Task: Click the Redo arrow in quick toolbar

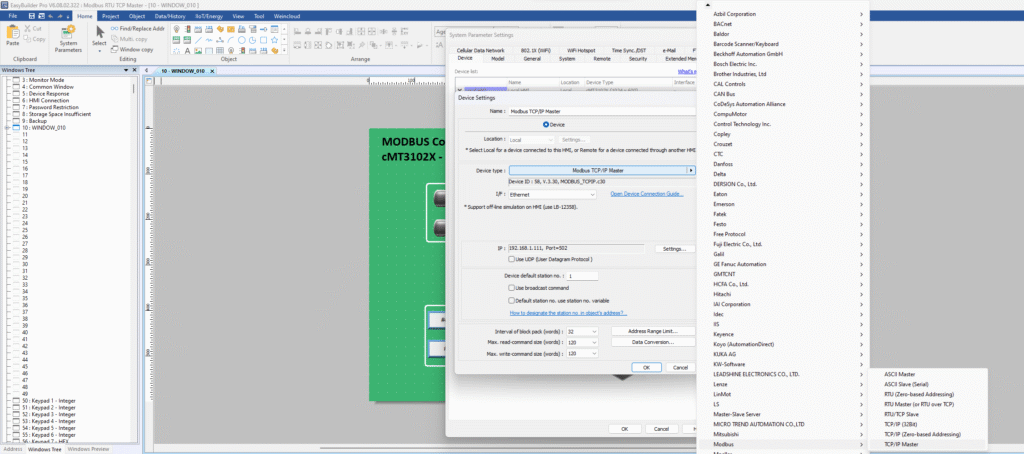Action: coord(60,16)
